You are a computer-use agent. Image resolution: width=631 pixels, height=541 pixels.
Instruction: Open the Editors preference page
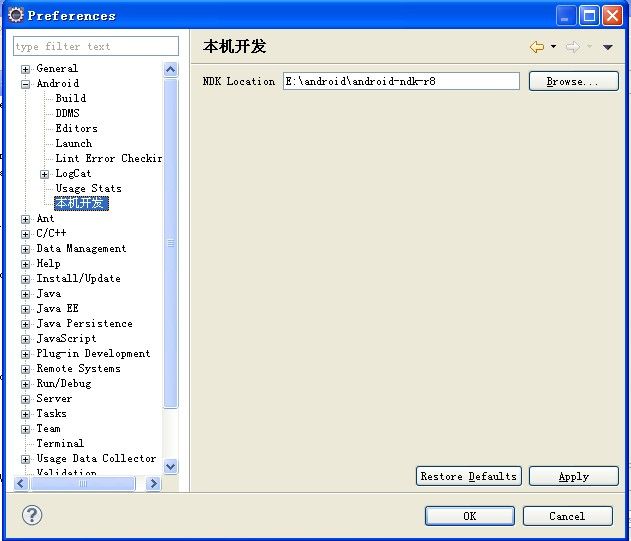coord(76,128)
